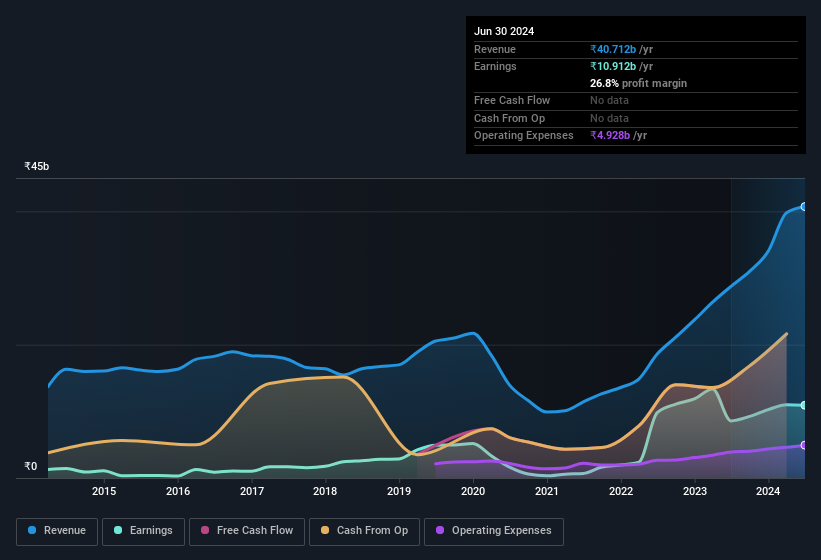Image resolution: width=821 pixels, height=560 pixels.
Task: Click the 26.8% profit margin text
Action: (x=638, y=83)
